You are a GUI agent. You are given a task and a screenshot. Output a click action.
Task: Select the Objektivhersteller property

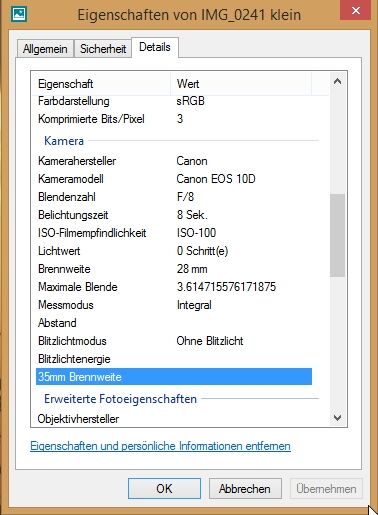[x=78, y=419]
